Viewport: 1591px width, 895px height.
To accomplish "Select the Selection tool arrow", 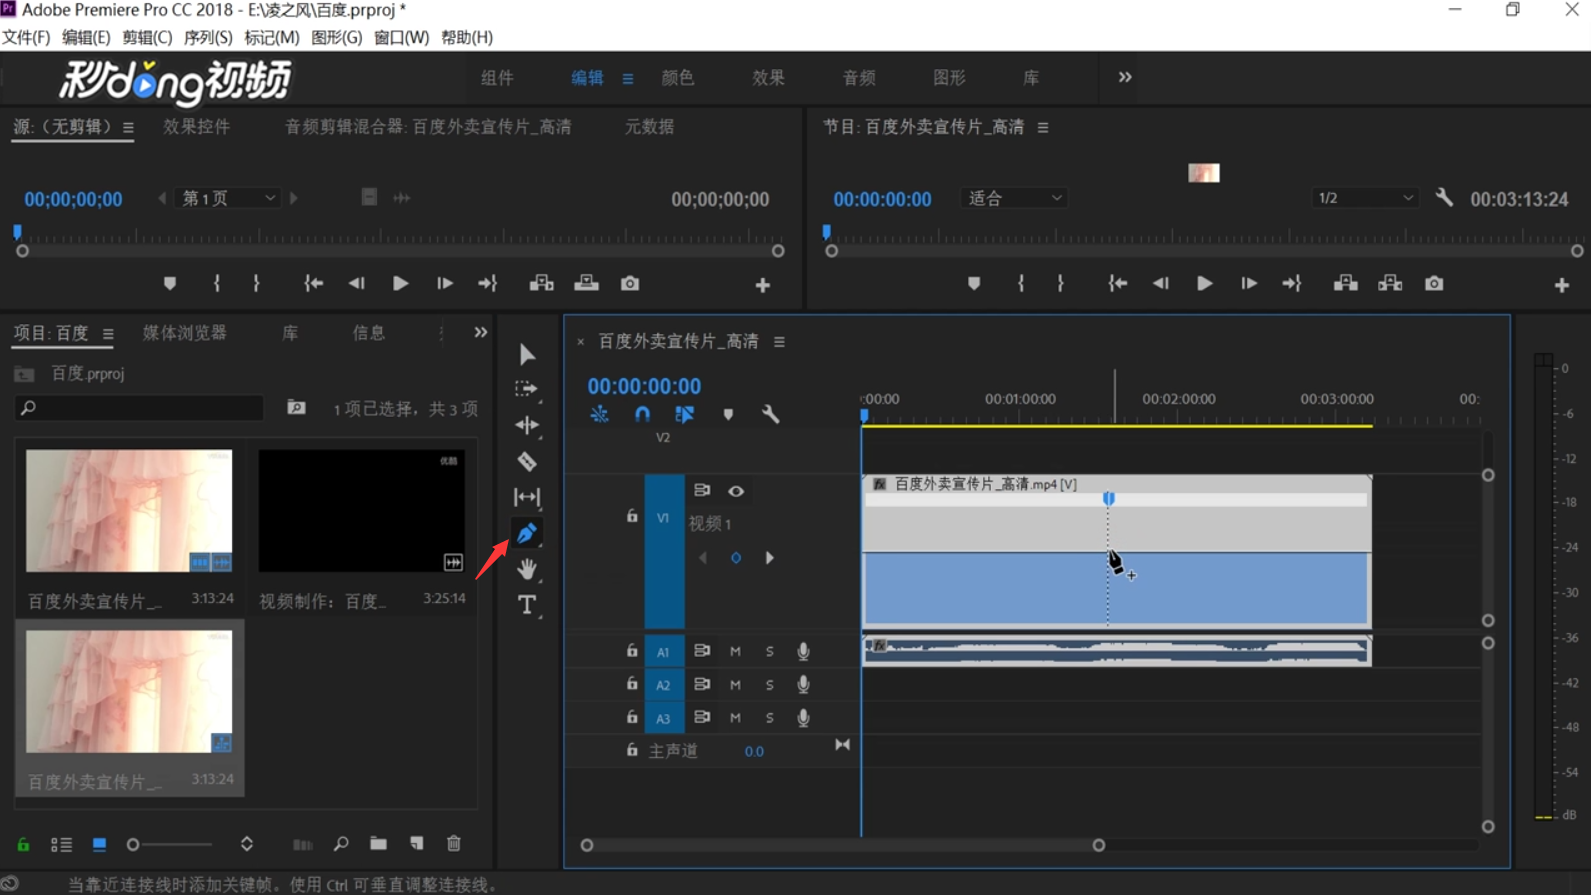I will click(x=527, y=355).
